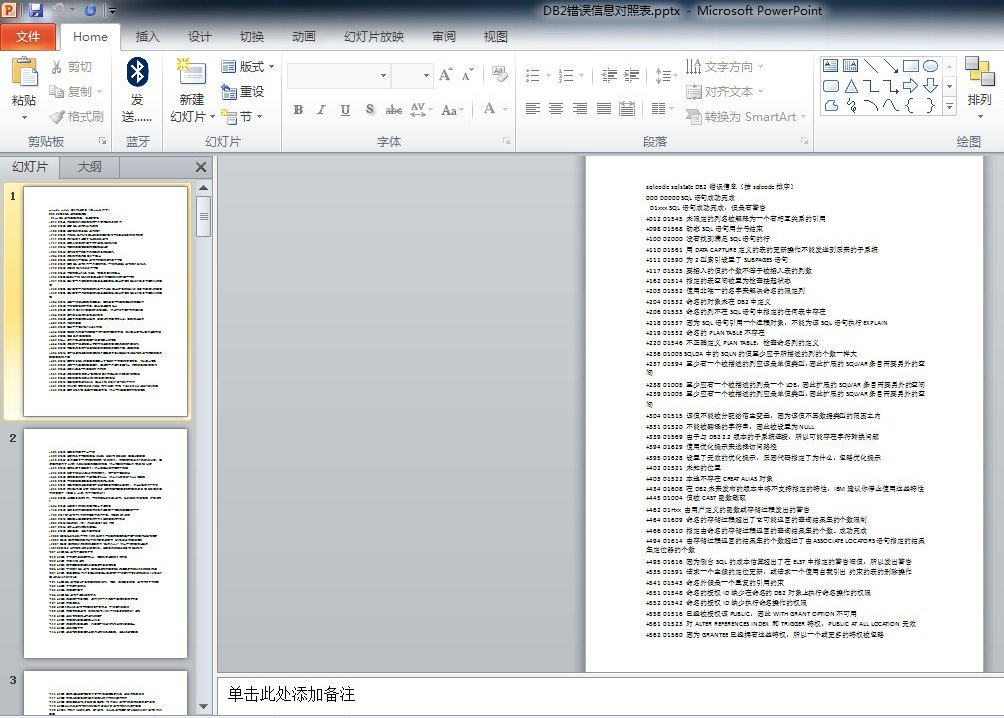Select the straight line shape
The height and width of the screenshot is (718, 1004).
coord(870,65)
